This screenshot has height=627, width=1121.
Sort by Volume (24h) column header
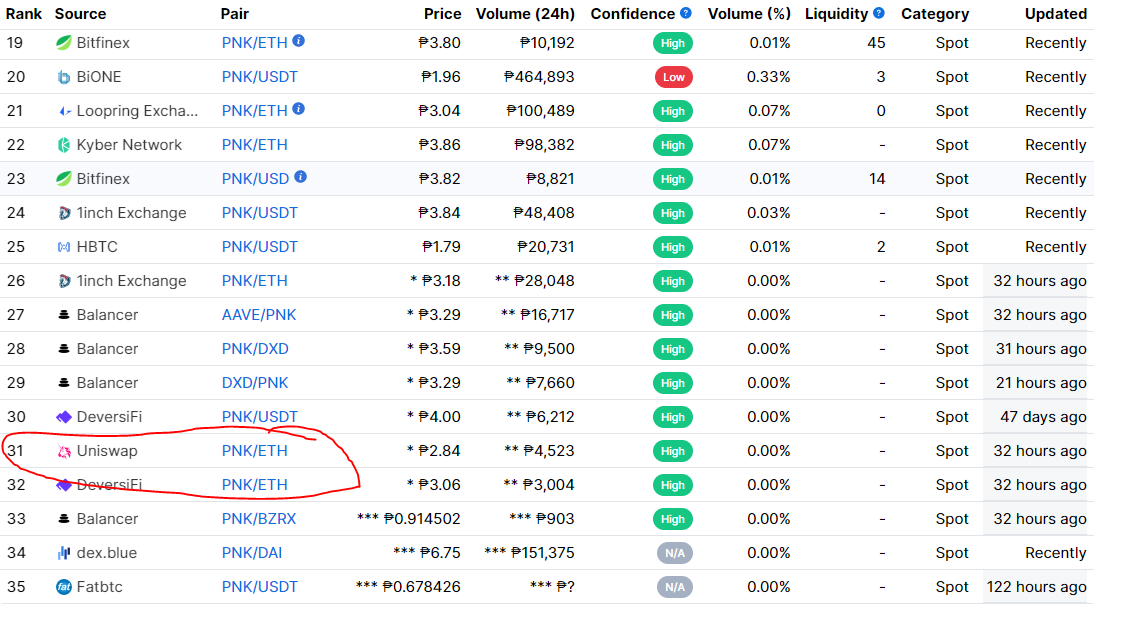coord(525,14)
